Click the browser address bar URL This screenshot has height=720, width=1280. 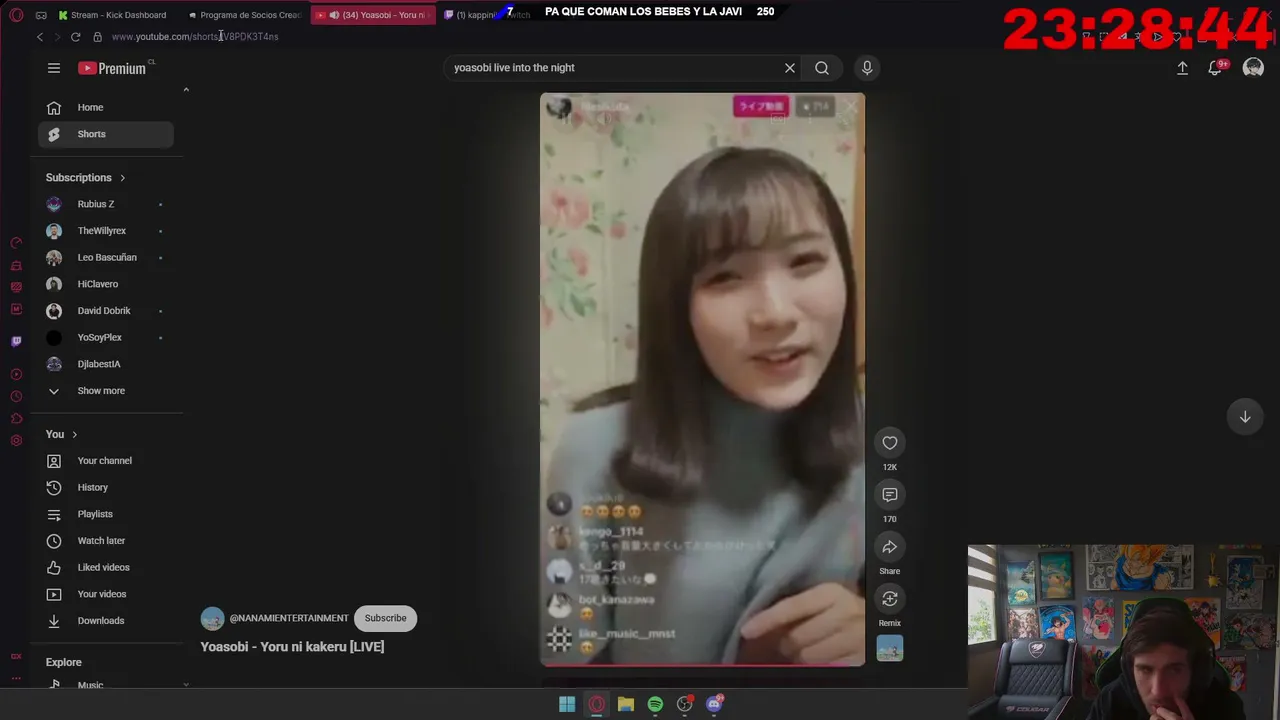click(x=195, y=37)
